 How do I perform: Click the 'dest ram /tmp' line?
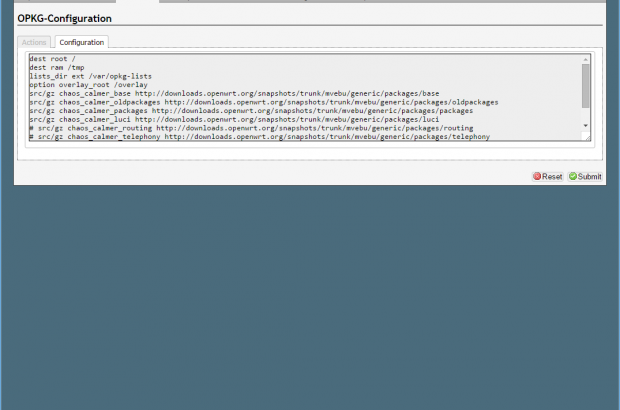(x=57, y=68)
